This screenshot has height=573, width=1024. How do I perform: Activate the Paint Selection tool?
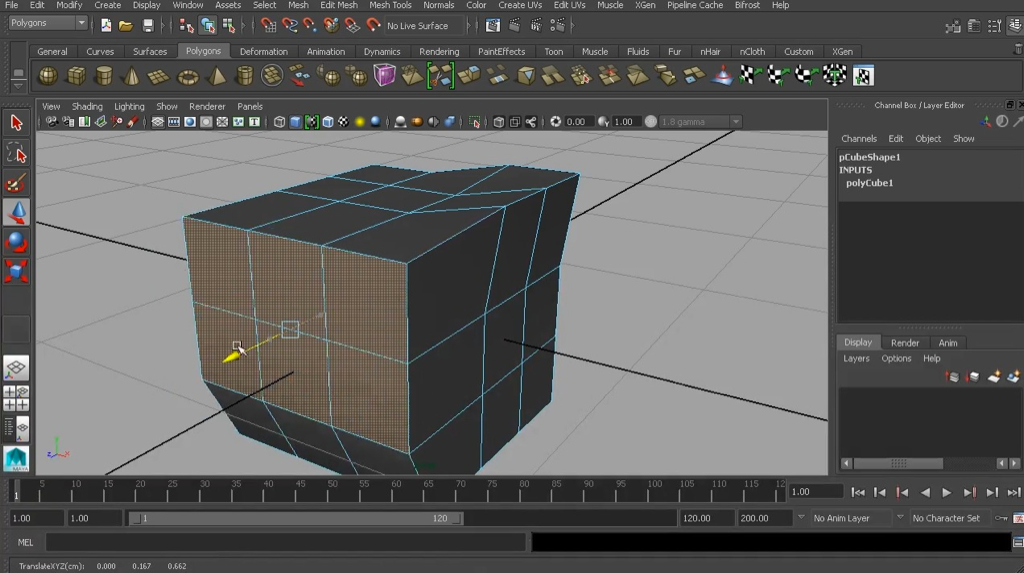[x=16, y=182]
